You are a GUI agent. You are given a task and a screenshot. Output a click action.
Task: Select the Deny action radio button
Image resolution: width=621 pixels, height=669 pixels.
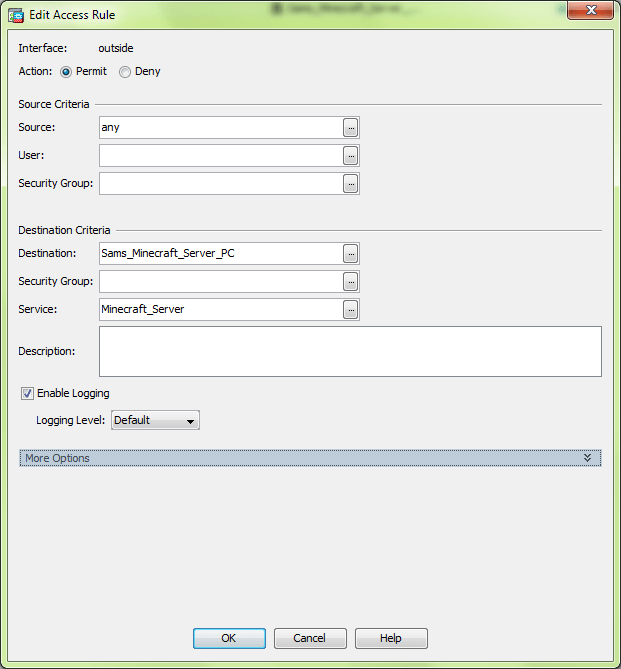[125, 72]
